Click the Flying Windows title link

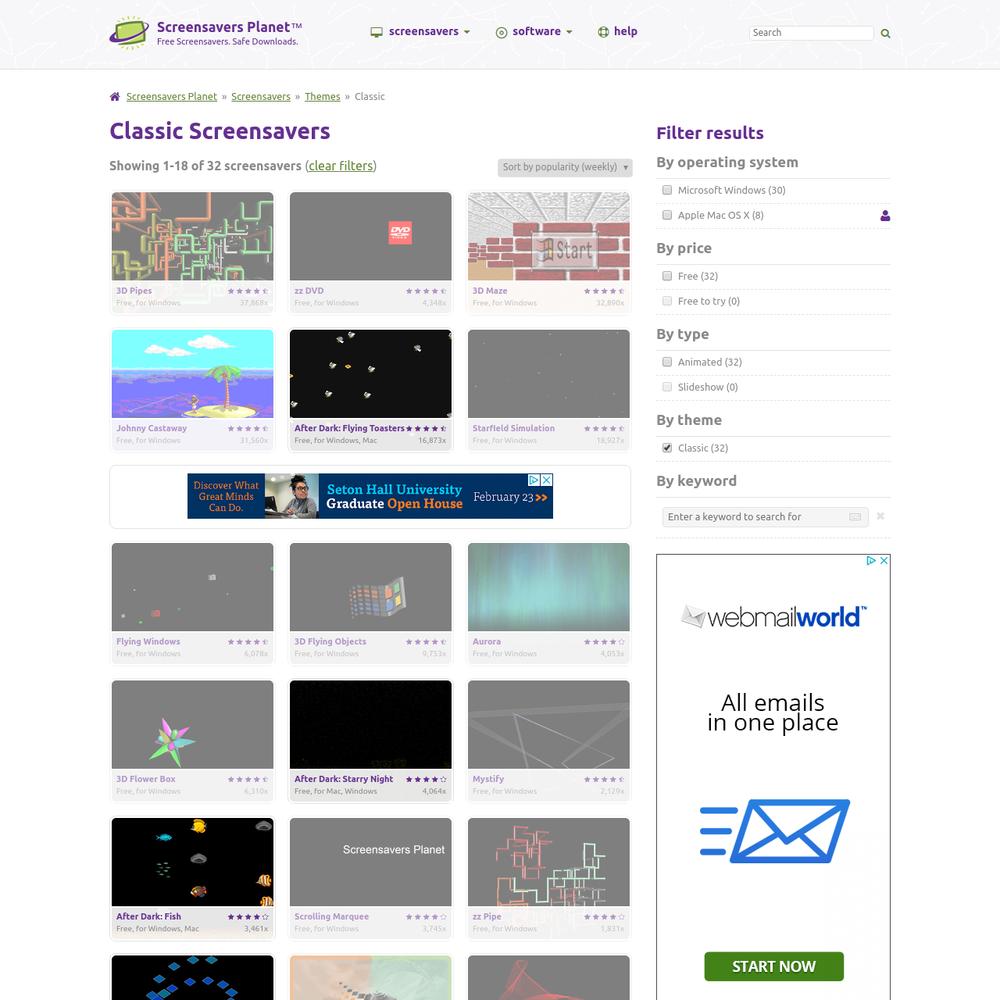point(148,642)
